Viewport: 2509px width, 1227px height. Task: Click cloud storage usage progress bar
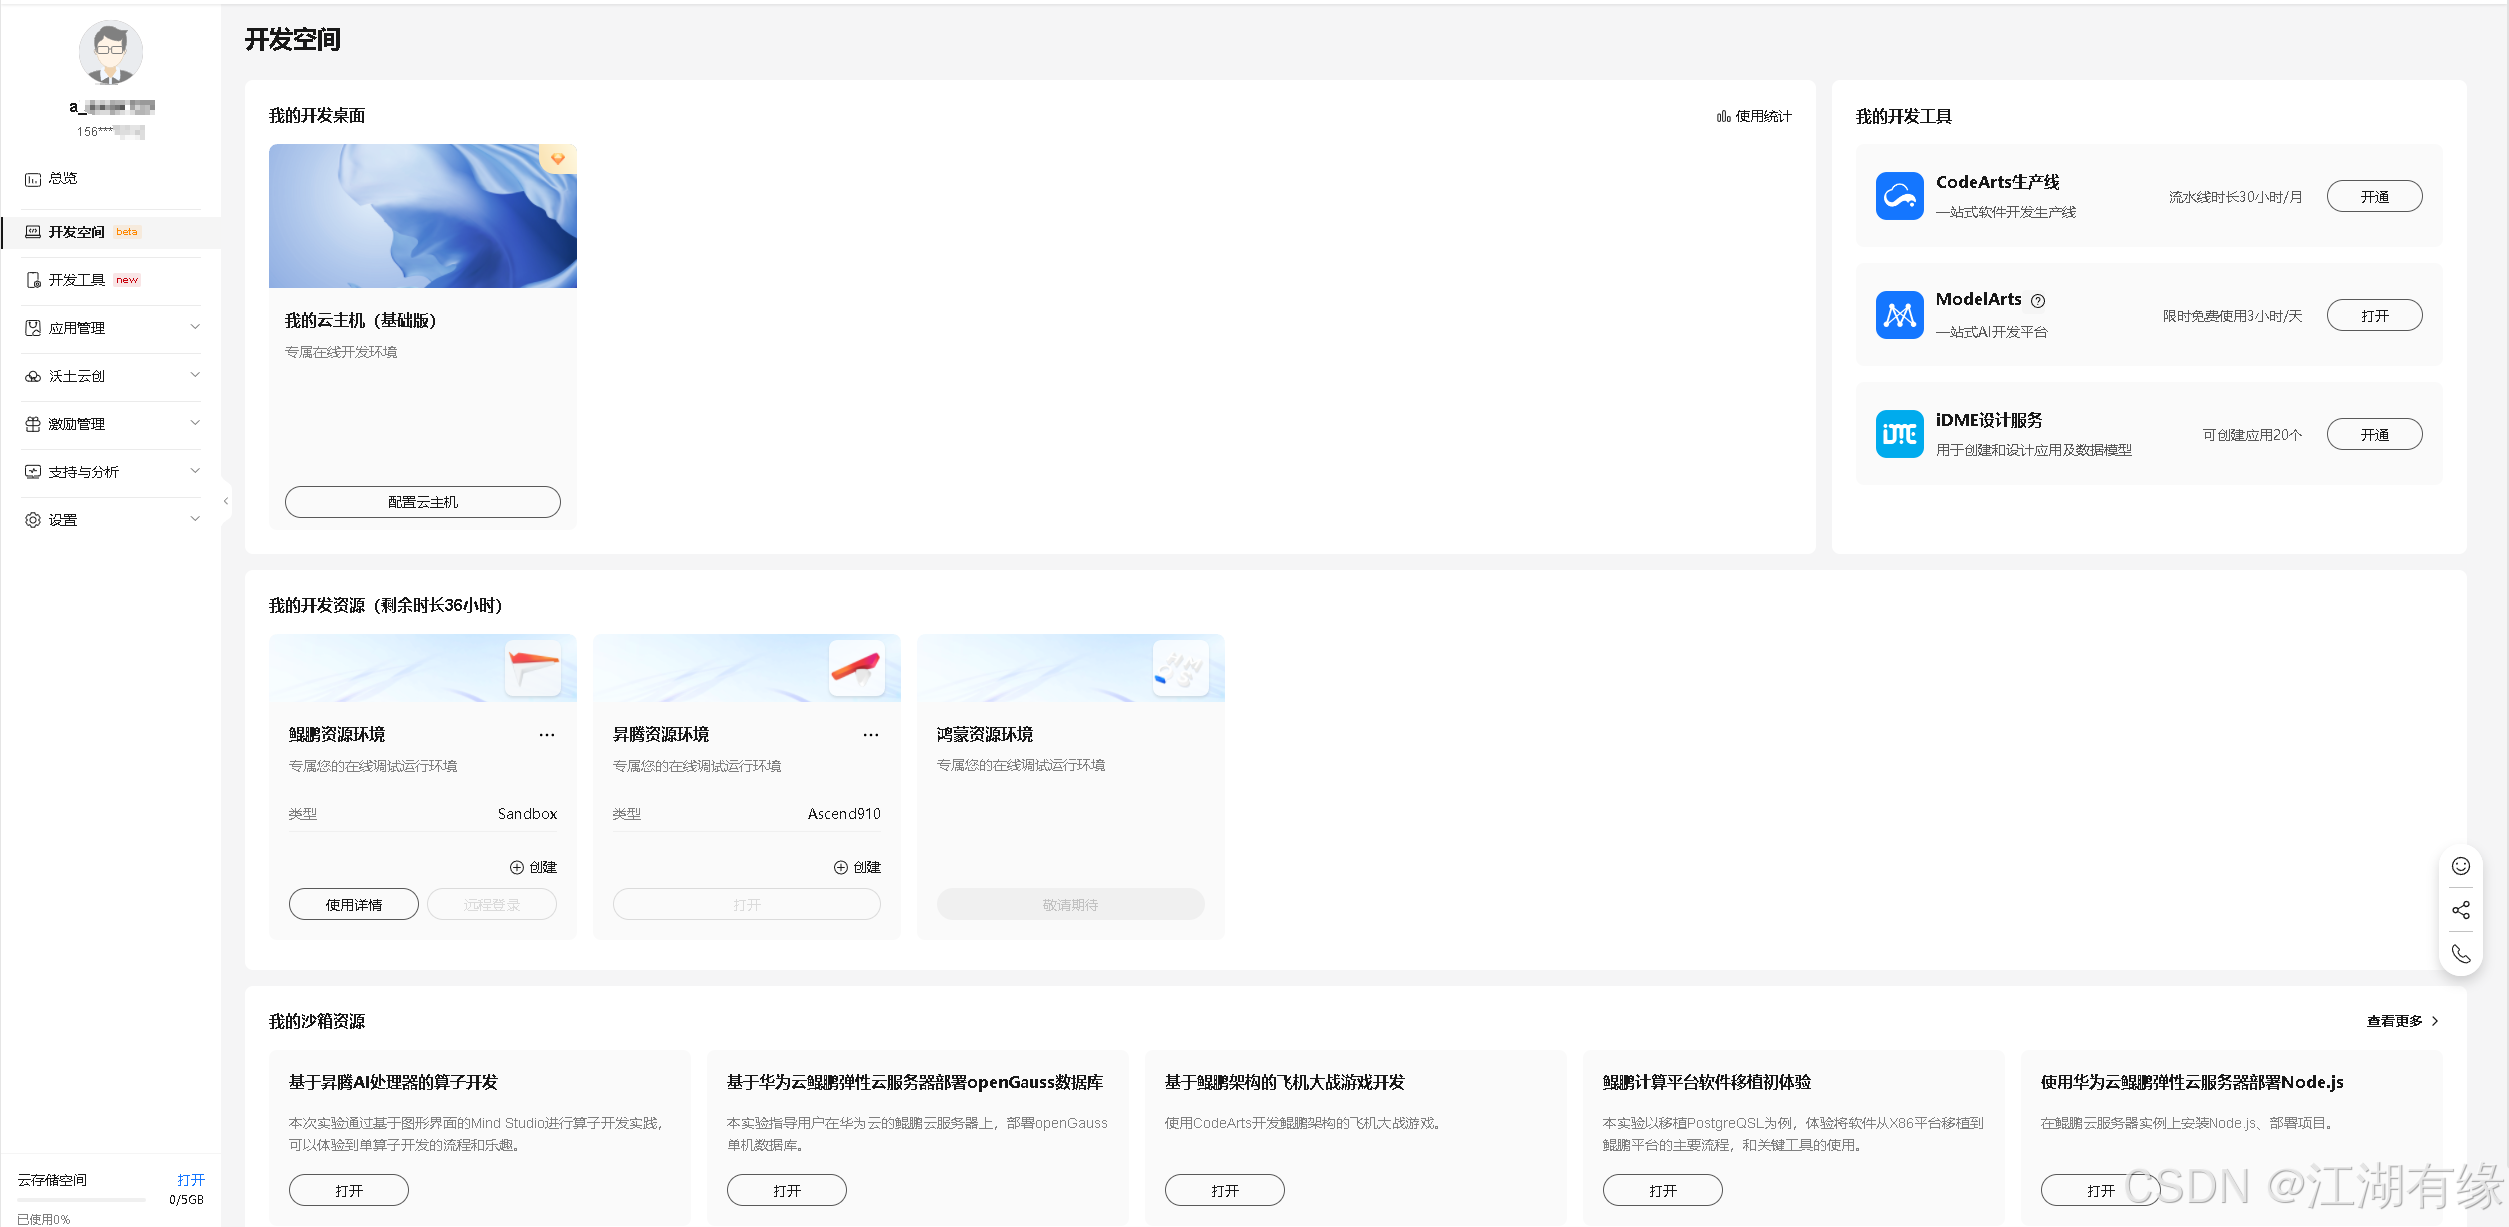coord(82,1199)
